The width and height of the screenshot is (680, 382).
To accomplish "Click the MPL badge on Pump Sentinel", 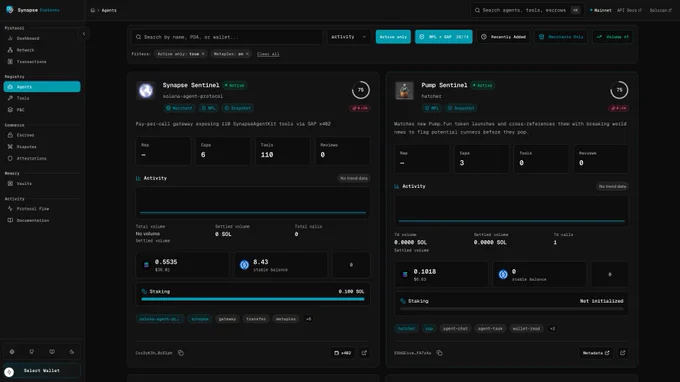I will pyautogui.click(x=432, y=108).
